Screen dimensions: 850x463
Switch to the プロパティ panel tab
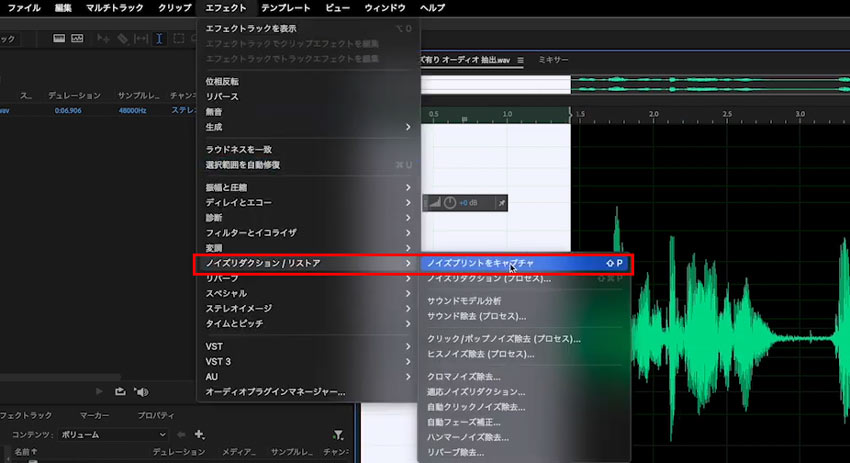[x=156, y=415]
